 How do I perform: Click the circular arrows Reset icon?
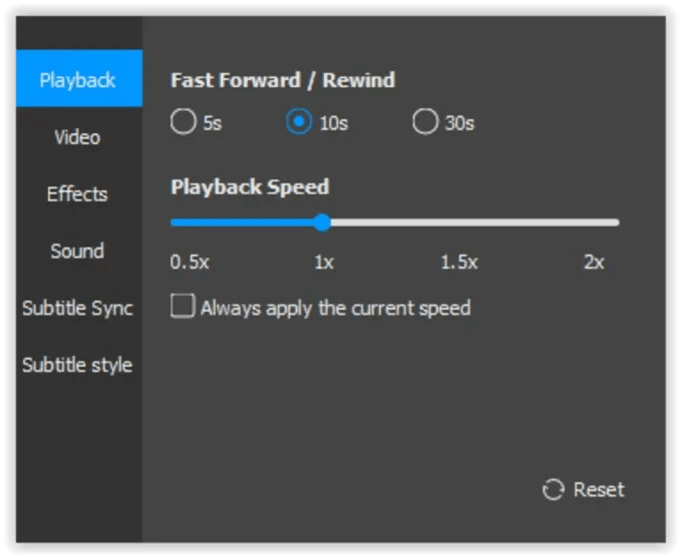tap(553, 490)
